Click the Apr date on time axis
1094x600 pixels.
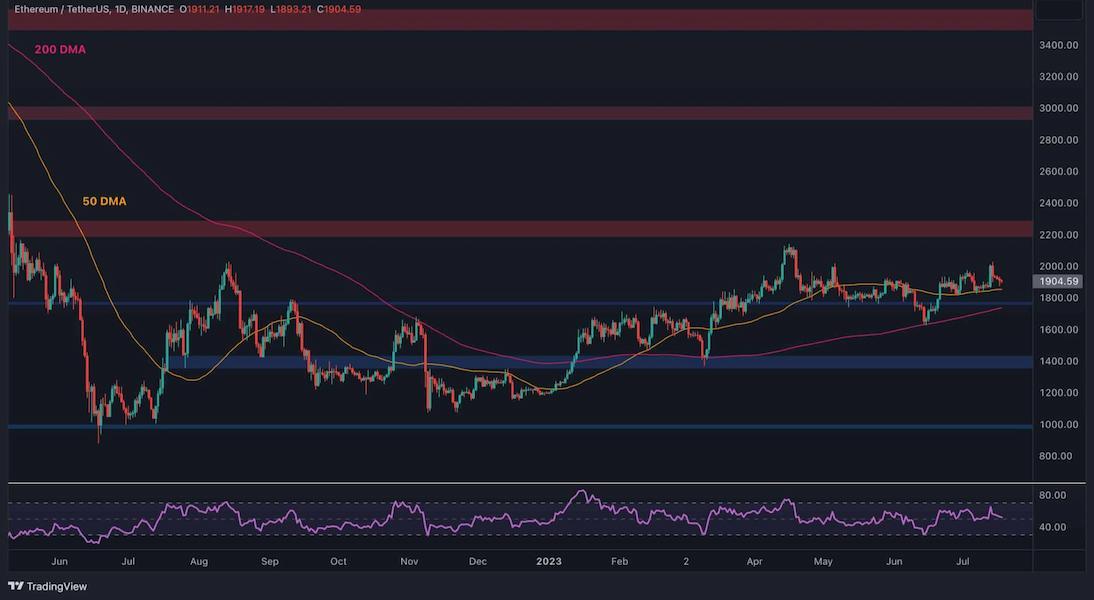pos(754,561)
